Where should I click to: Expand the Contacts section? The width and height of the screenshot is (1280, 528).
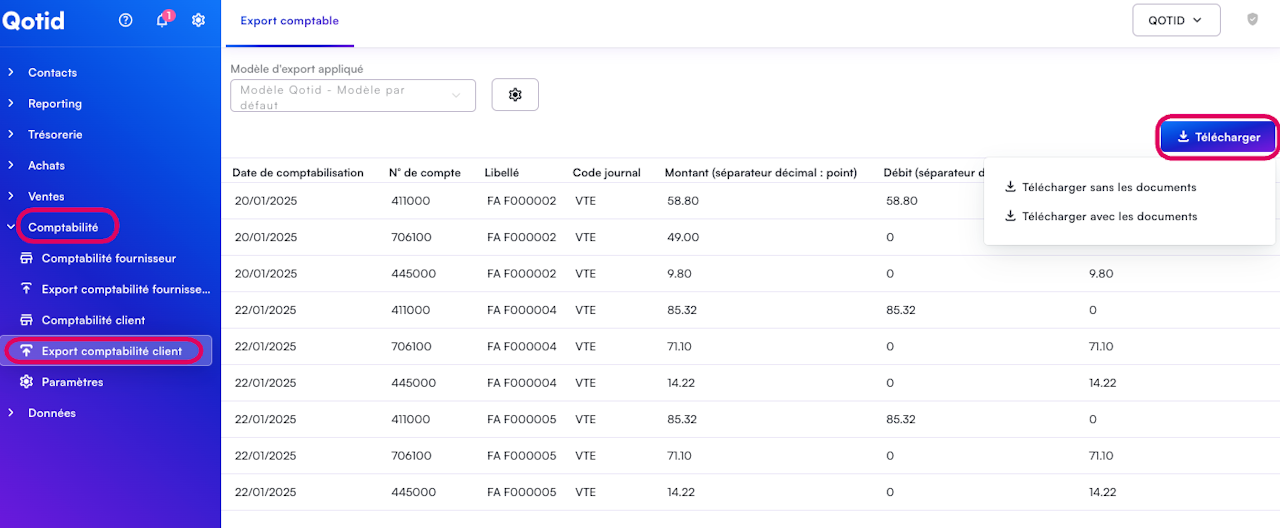(52, 72)
